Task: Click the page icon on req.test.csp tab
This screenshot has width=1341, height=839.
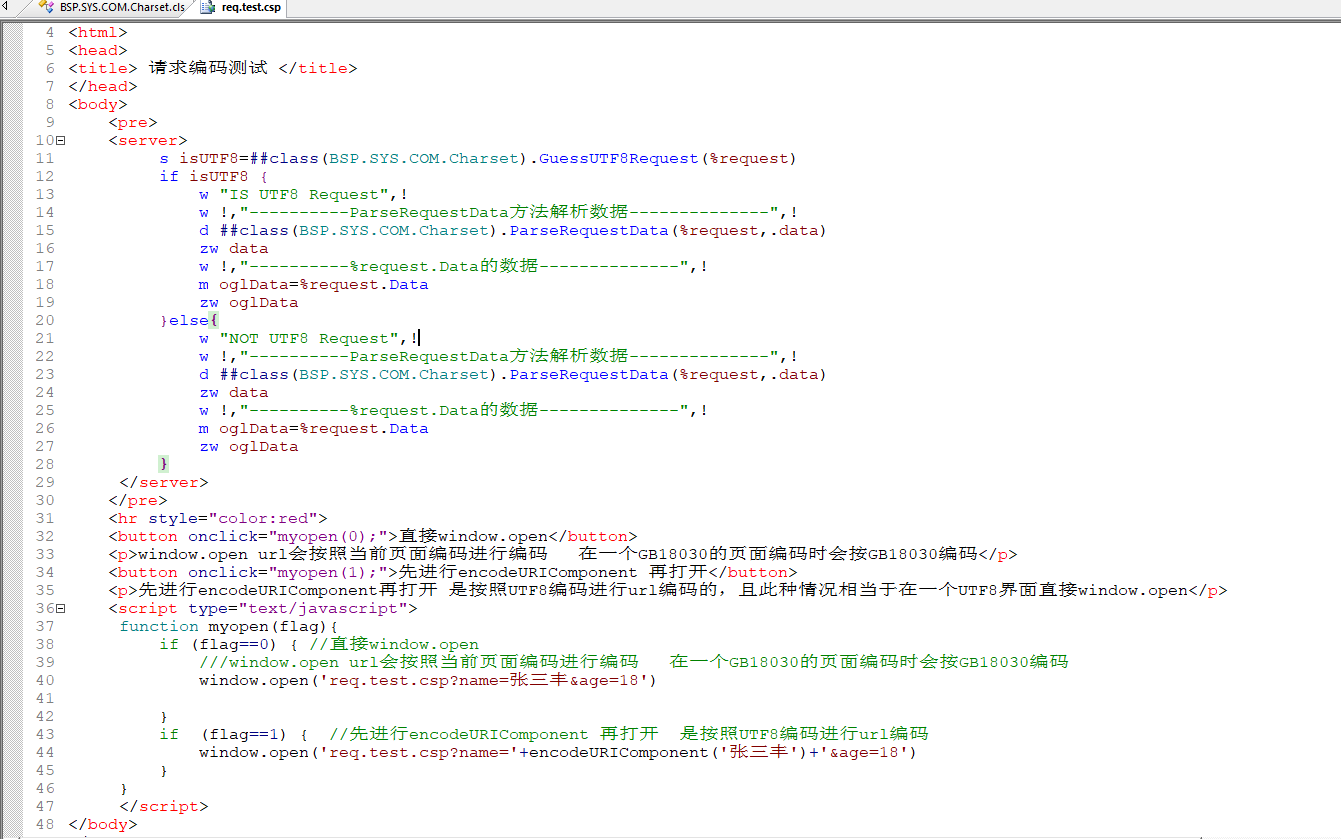Action: (x=208, y=8)
